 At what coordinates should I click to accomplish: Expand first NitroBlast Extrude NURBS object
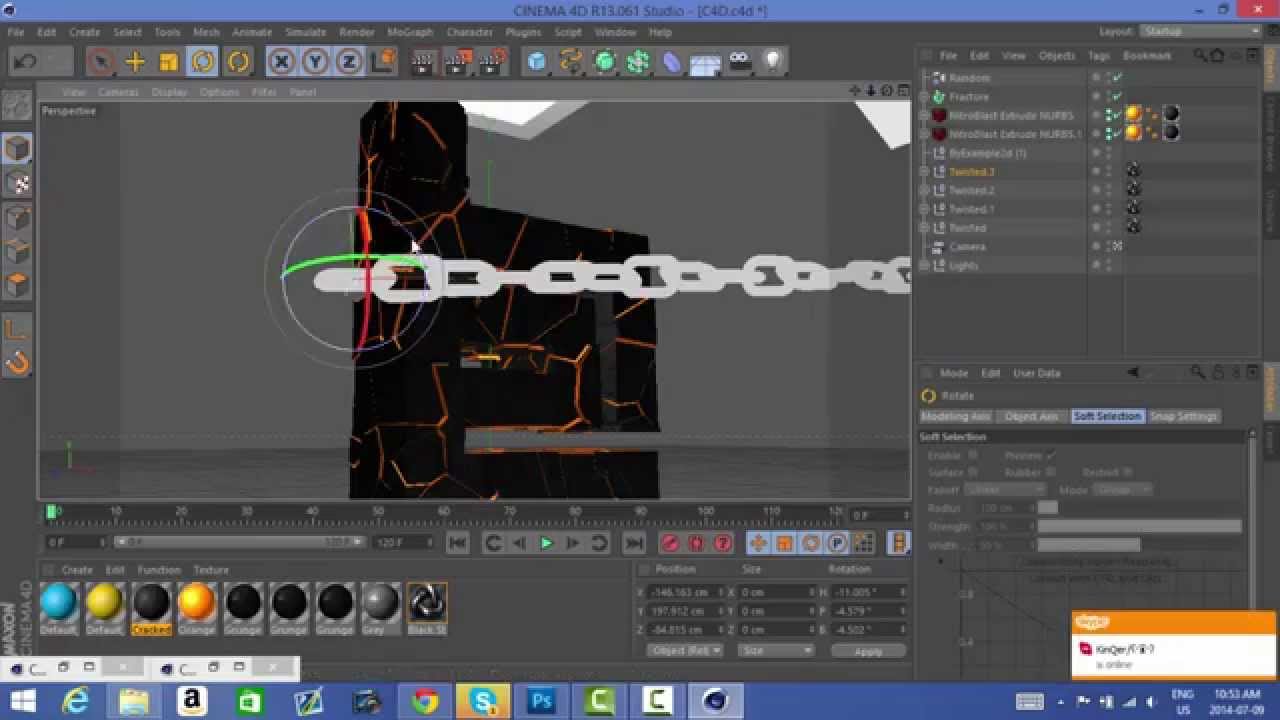[924, 116]
